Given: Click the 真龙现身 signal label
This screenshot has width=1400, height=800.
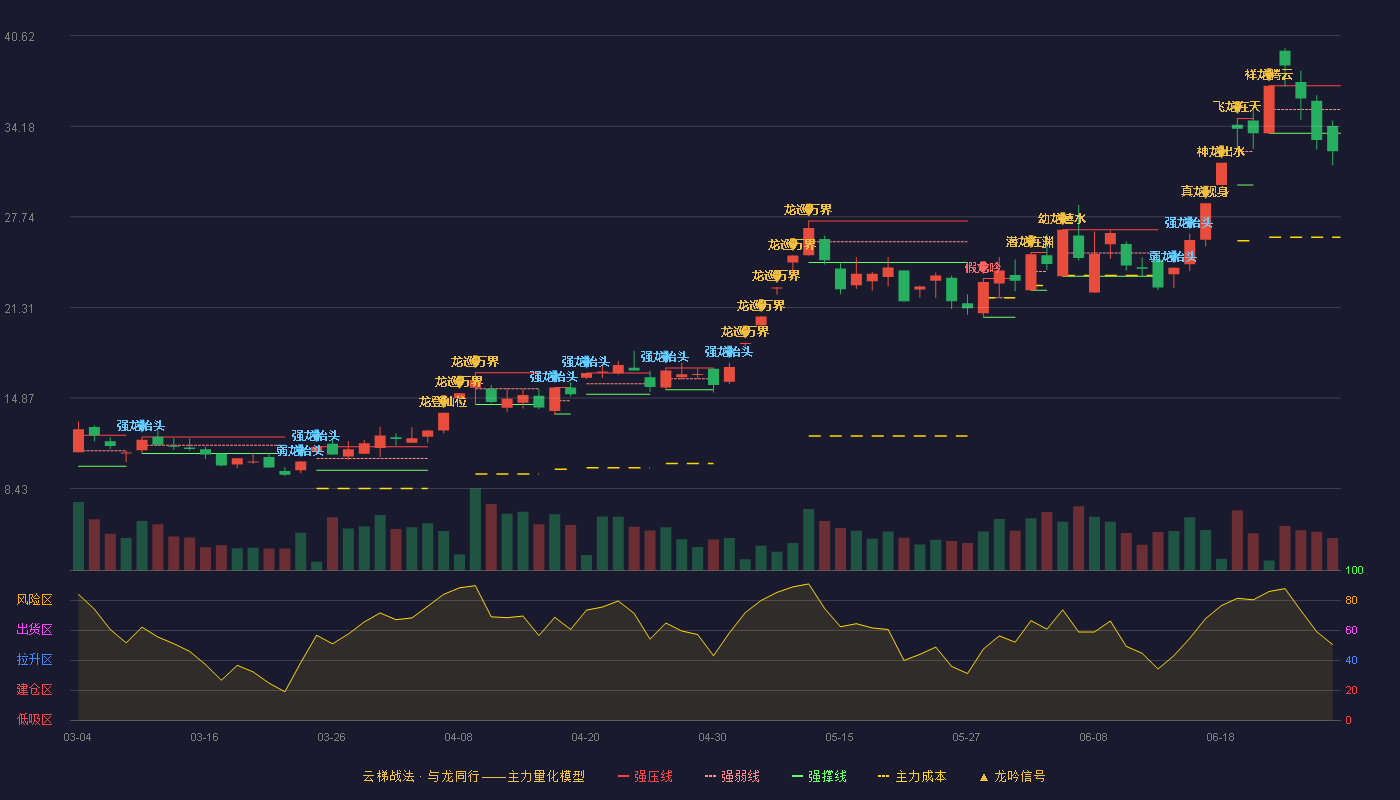Looking at the screenshot, I should [x=1205, y=191].
